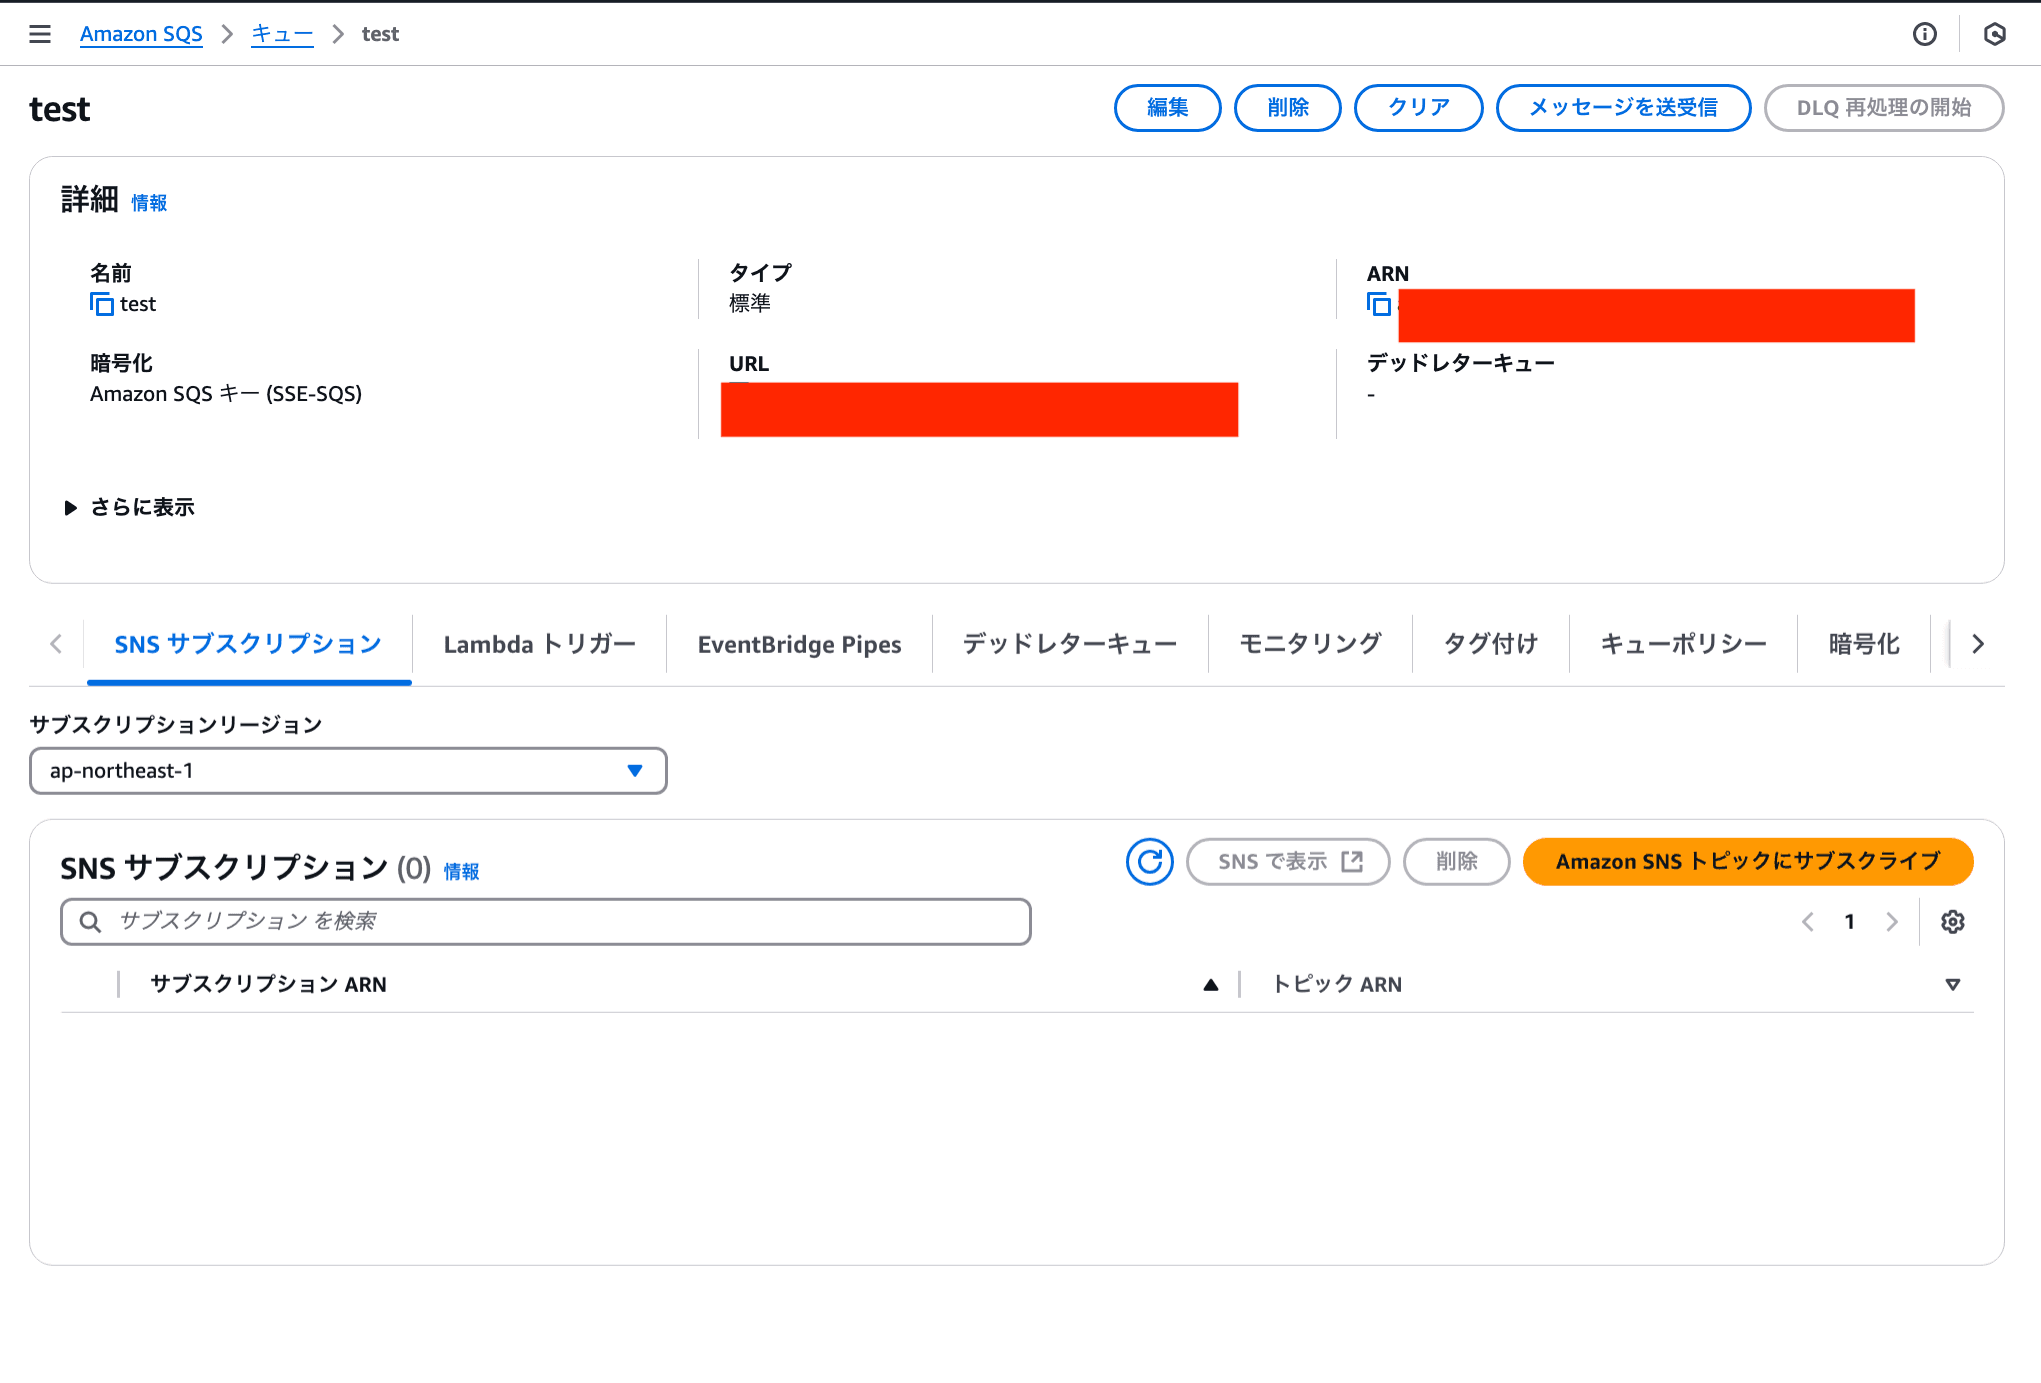Switch to the モニタリング tab
This screenshot has width=2041, height=1383.
[x=1310, y=644]
